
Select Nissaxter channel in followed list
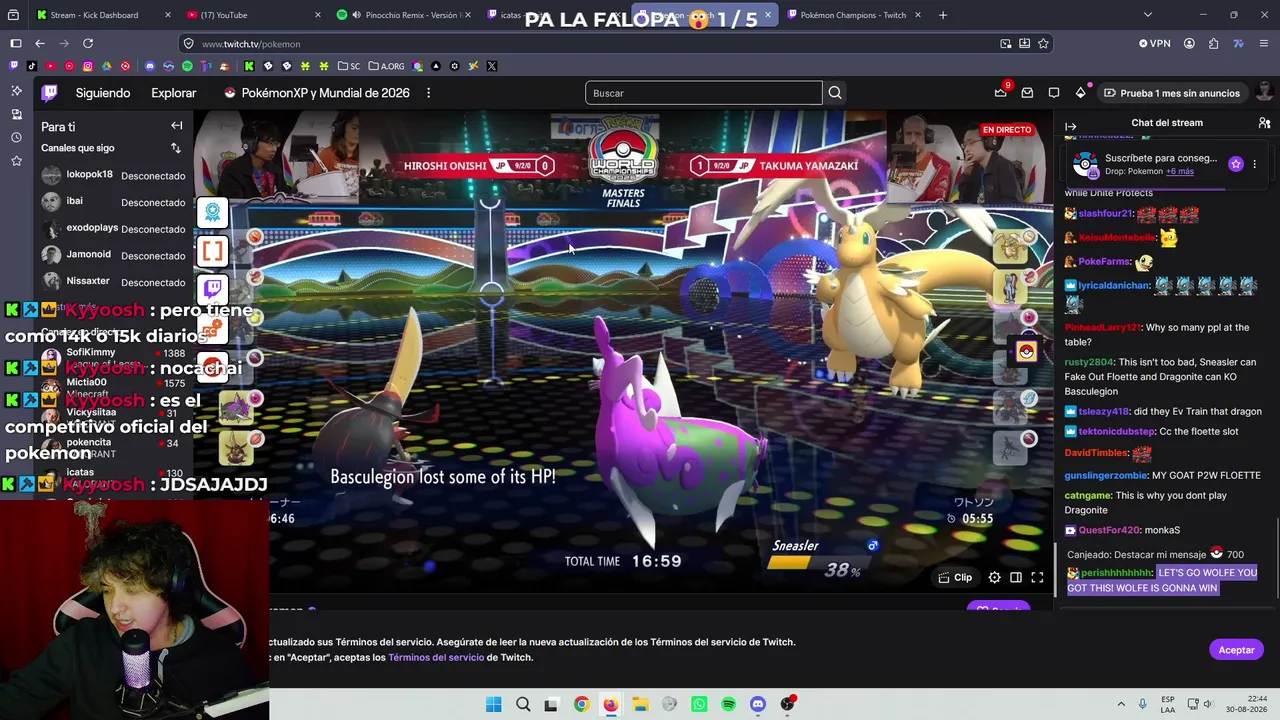coord(113,282)
